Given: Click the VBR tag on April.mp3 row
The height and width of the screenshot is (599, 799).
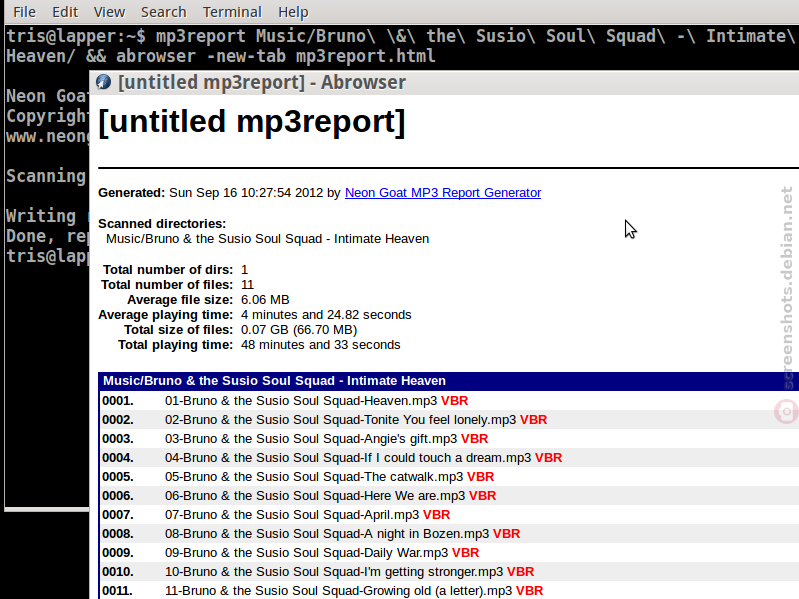Looking at the screenshot, I should (437, 515).
